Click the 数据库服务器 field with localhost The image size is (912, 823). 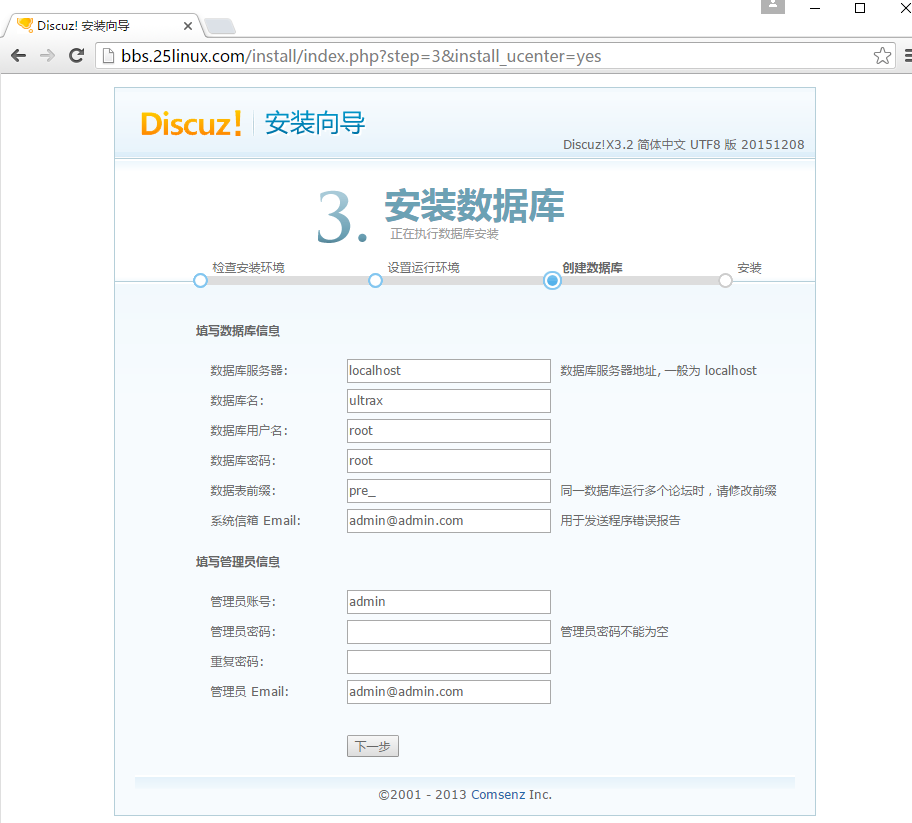tap(448, 371)
